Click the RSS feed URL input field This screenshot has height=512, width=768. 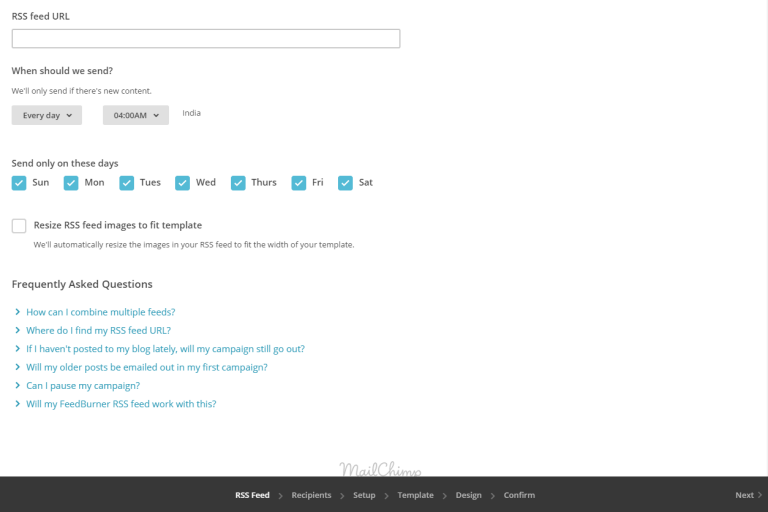point(205,39)
